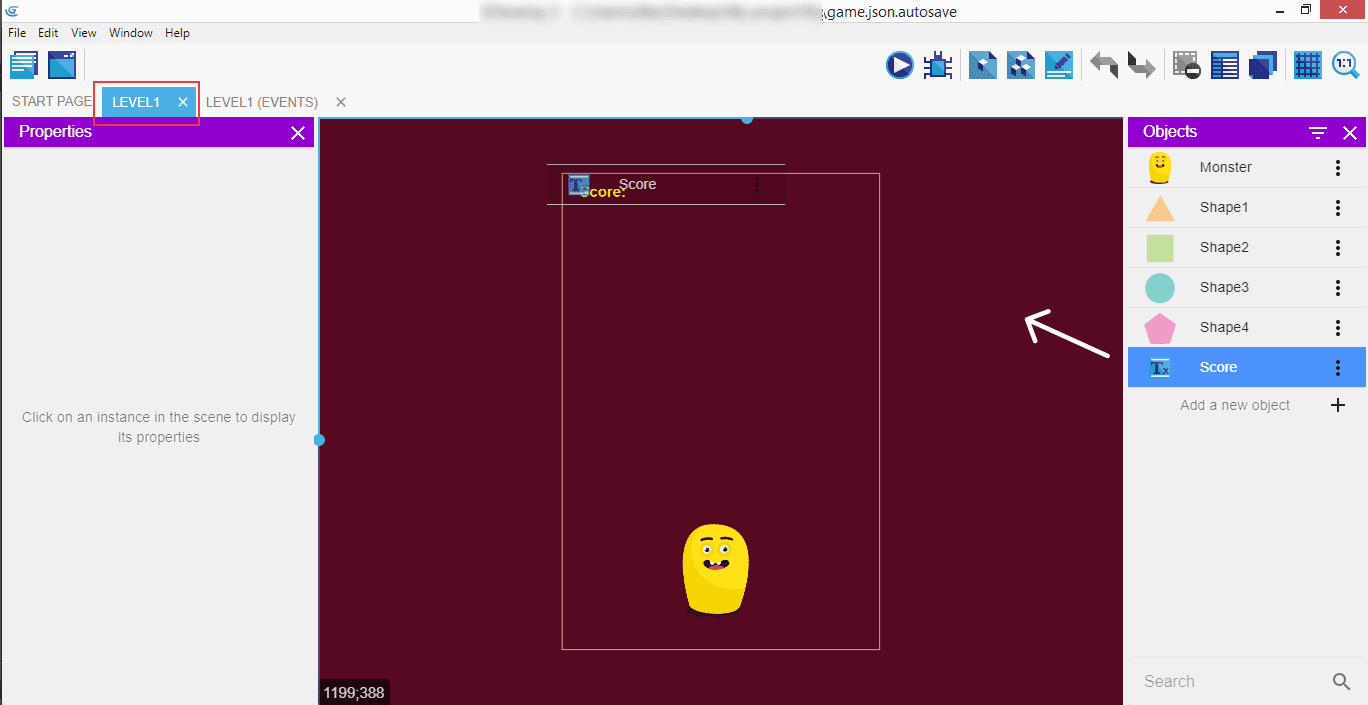Reset zoom to 1:1
Screen dimensions: 1368x705
1346,66
